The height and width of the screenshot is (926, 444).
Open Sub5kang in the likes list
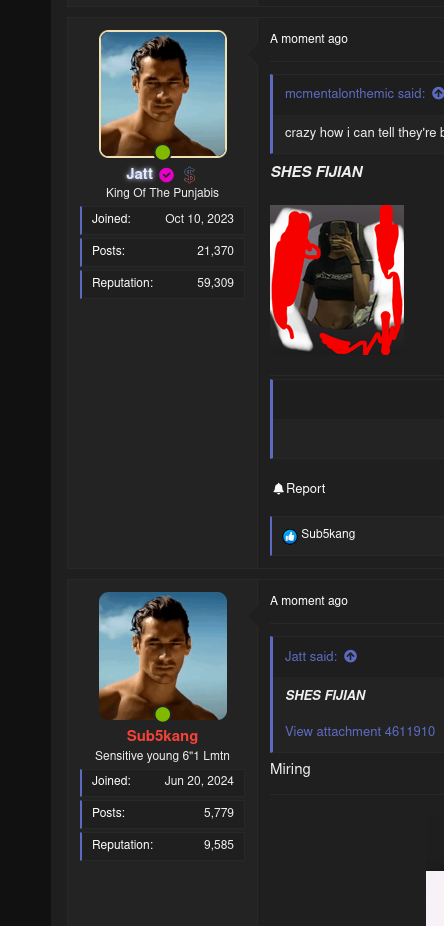328,534
